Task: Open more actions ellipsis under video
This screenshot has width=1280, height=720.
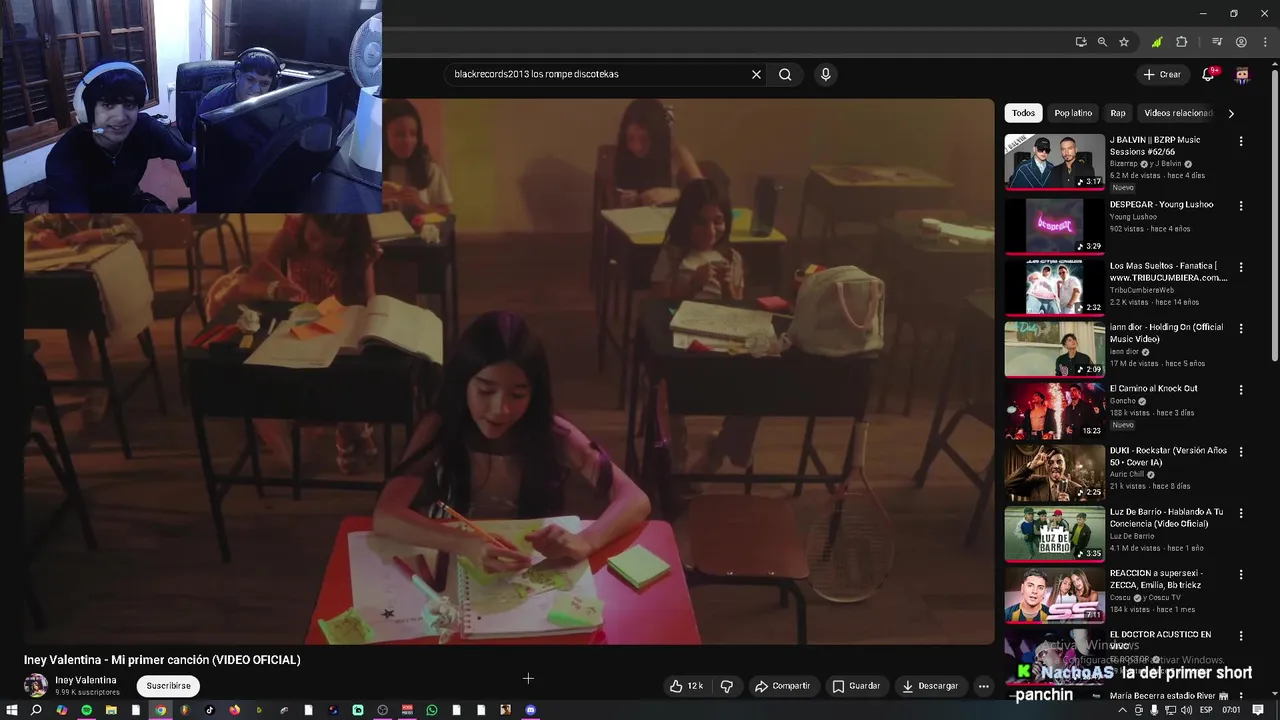Action: click(x=984, y=686)
